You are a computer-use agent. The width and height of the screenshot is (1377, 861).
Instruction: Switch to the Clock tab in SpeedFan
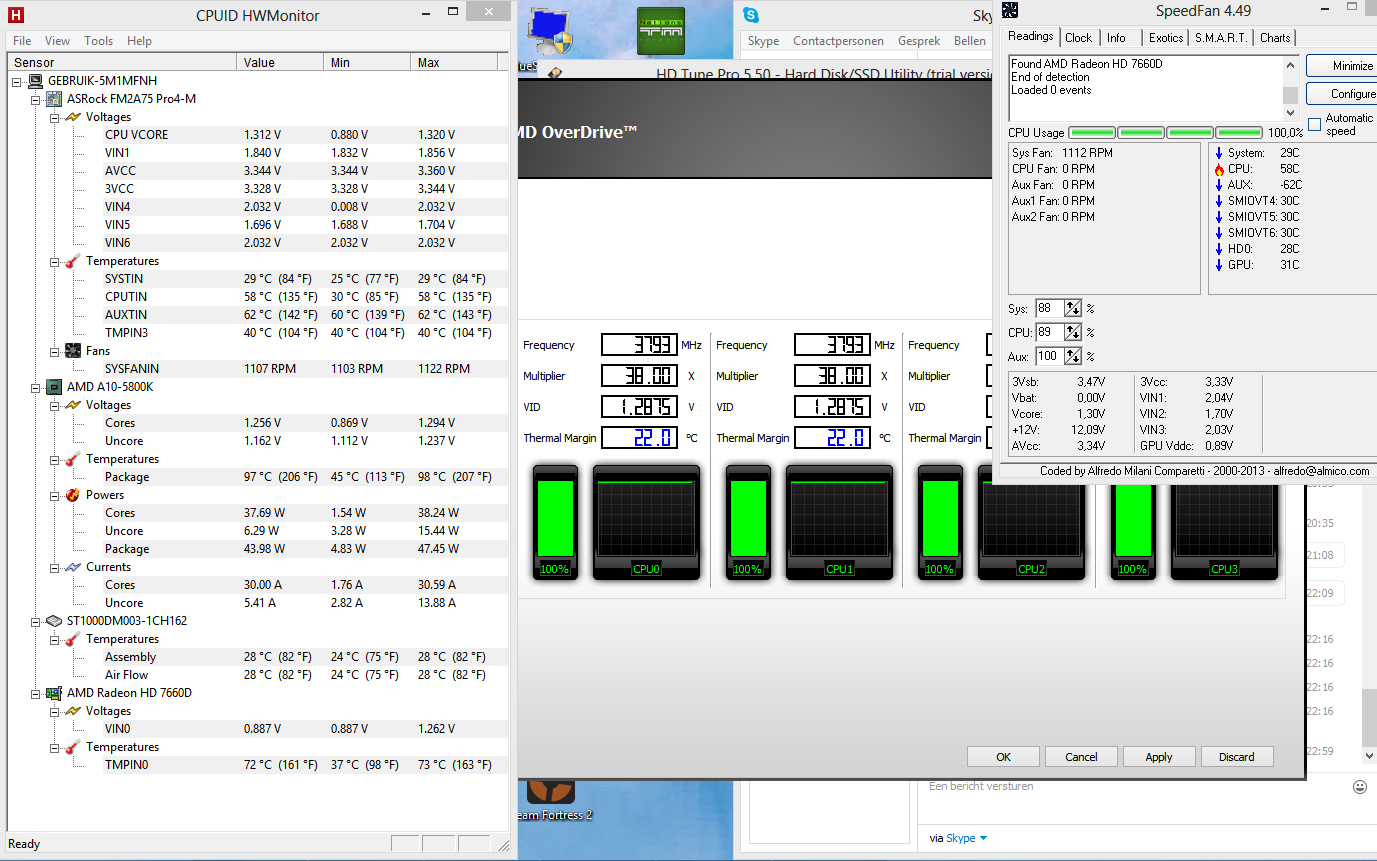click(x=1078, y=38)
